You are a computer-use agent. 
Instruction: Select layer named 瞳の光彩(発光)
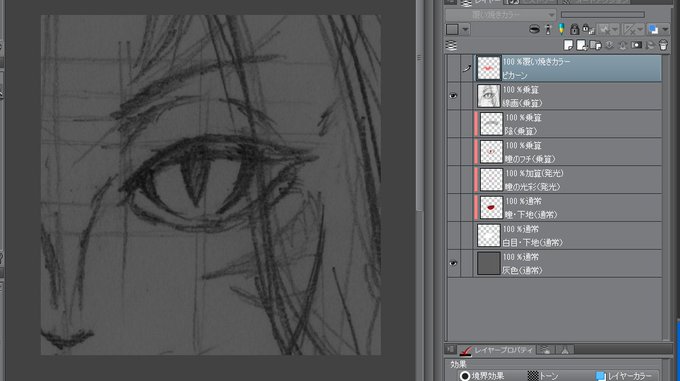coord(568,179)
